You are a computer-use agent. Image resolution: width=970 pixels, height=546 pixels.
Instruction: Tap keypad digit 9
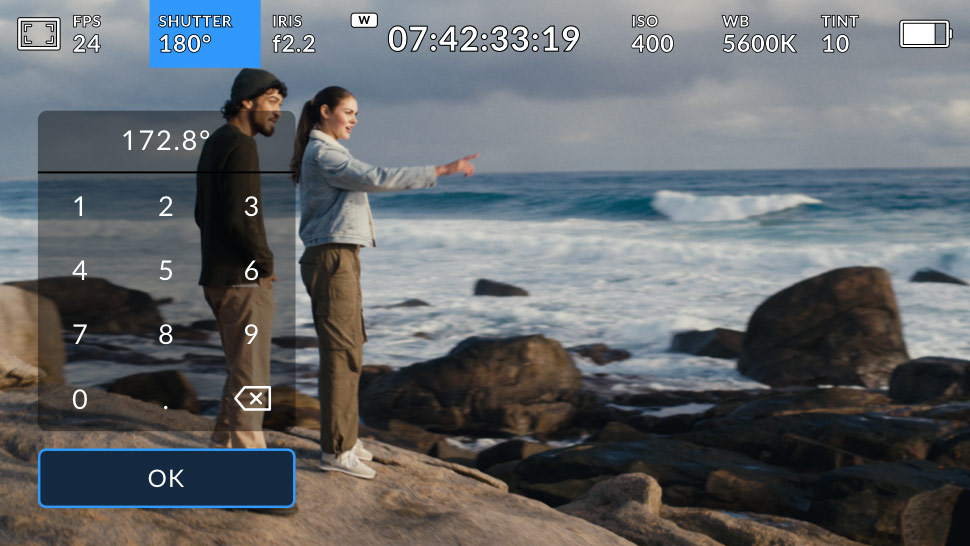(251, 335)
